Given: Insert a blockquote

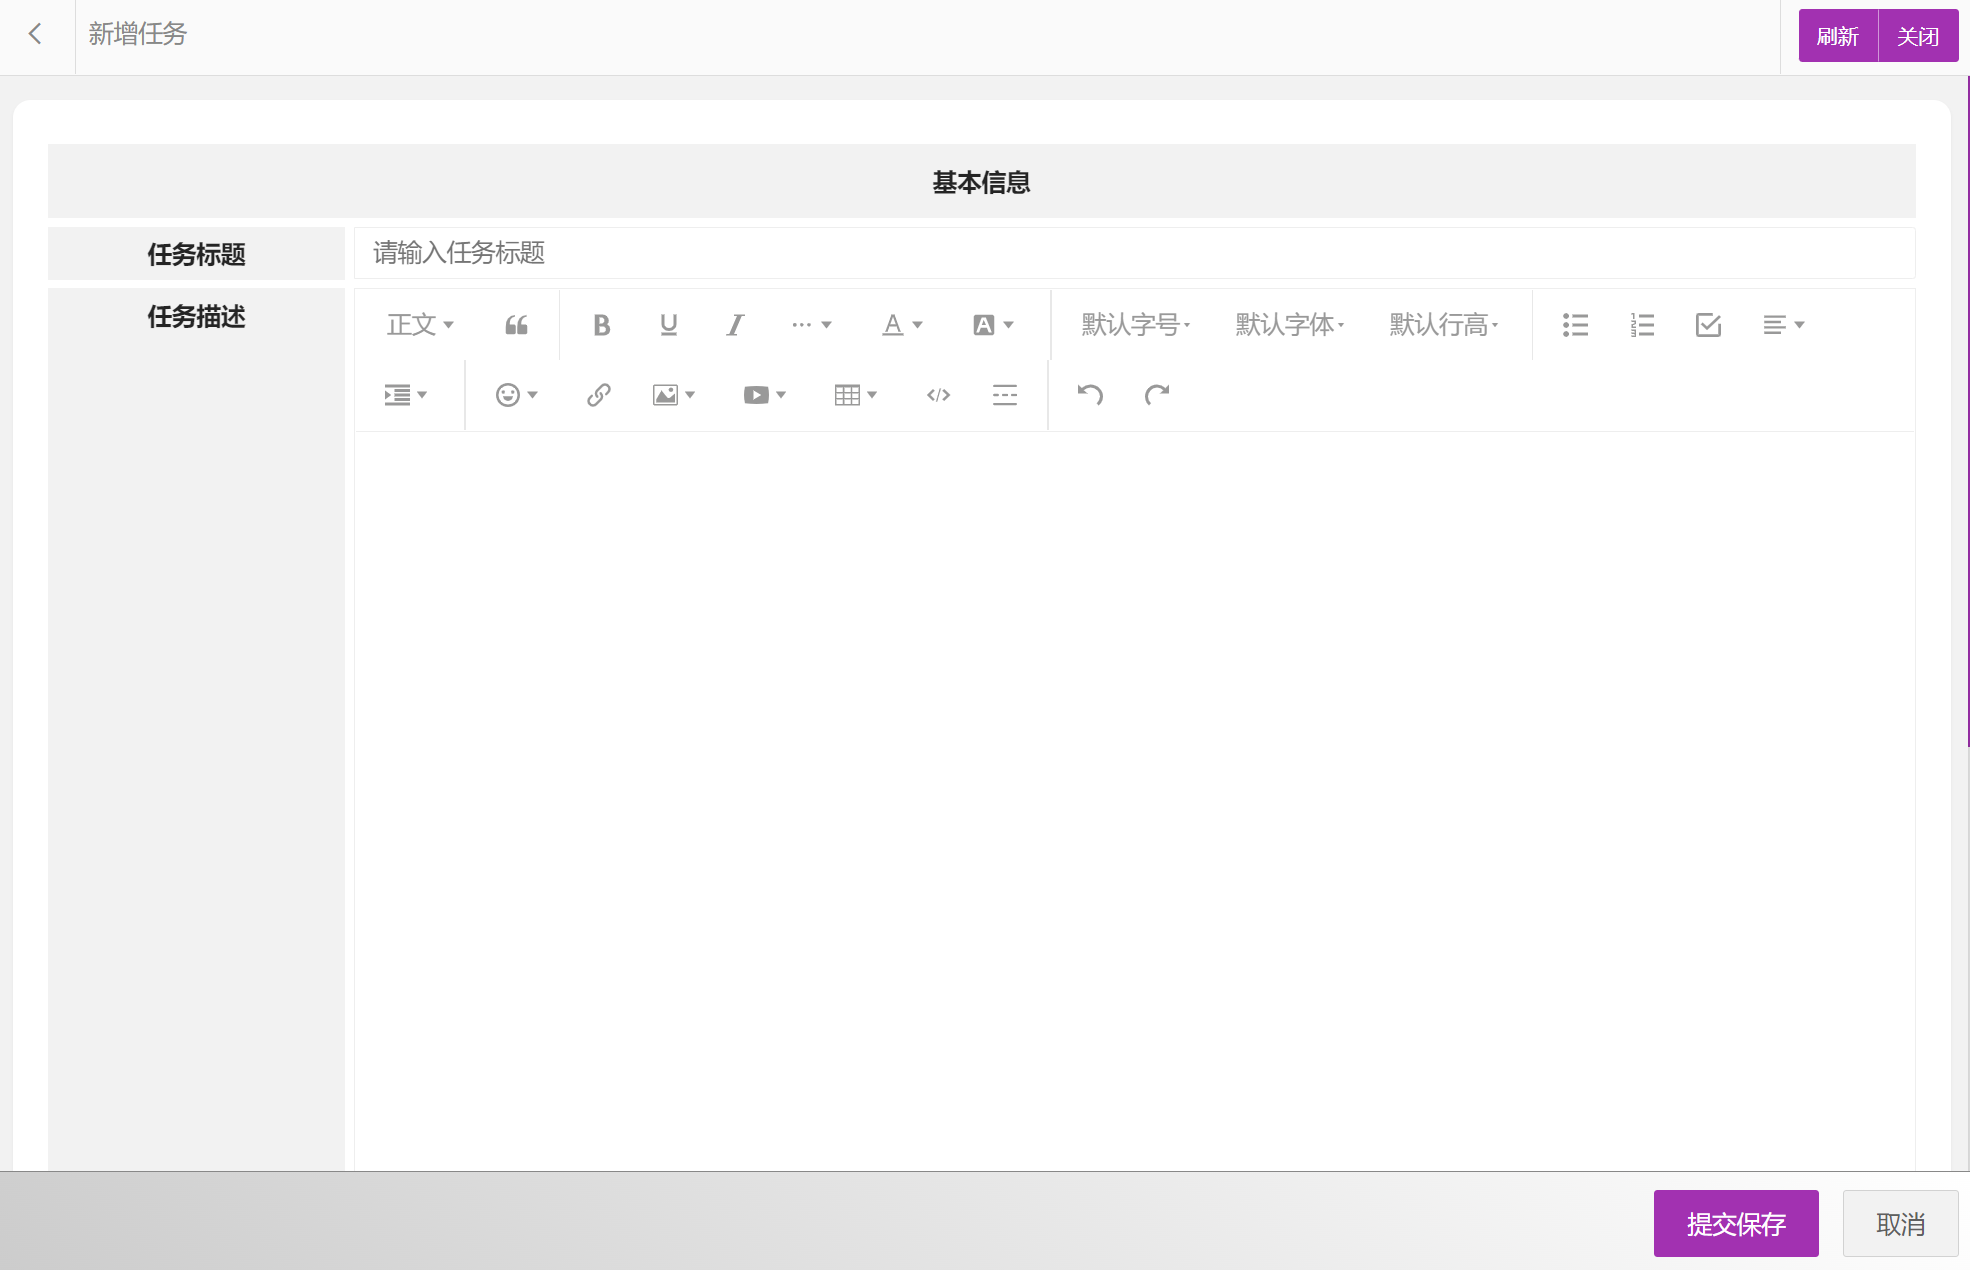Looking at the screenshot, I should [x=516, y=324].
